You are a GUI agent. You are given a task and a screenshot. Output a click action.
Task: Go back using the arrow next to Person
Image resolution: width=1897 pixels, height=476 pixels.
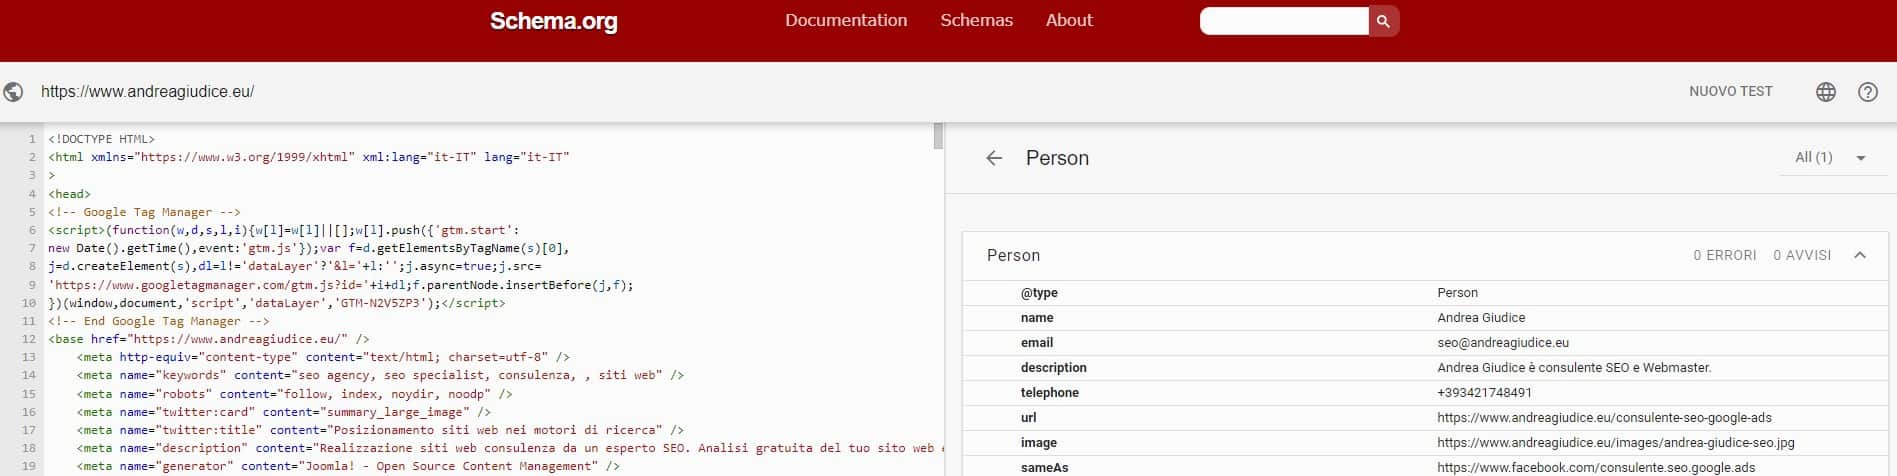(993, 158)
